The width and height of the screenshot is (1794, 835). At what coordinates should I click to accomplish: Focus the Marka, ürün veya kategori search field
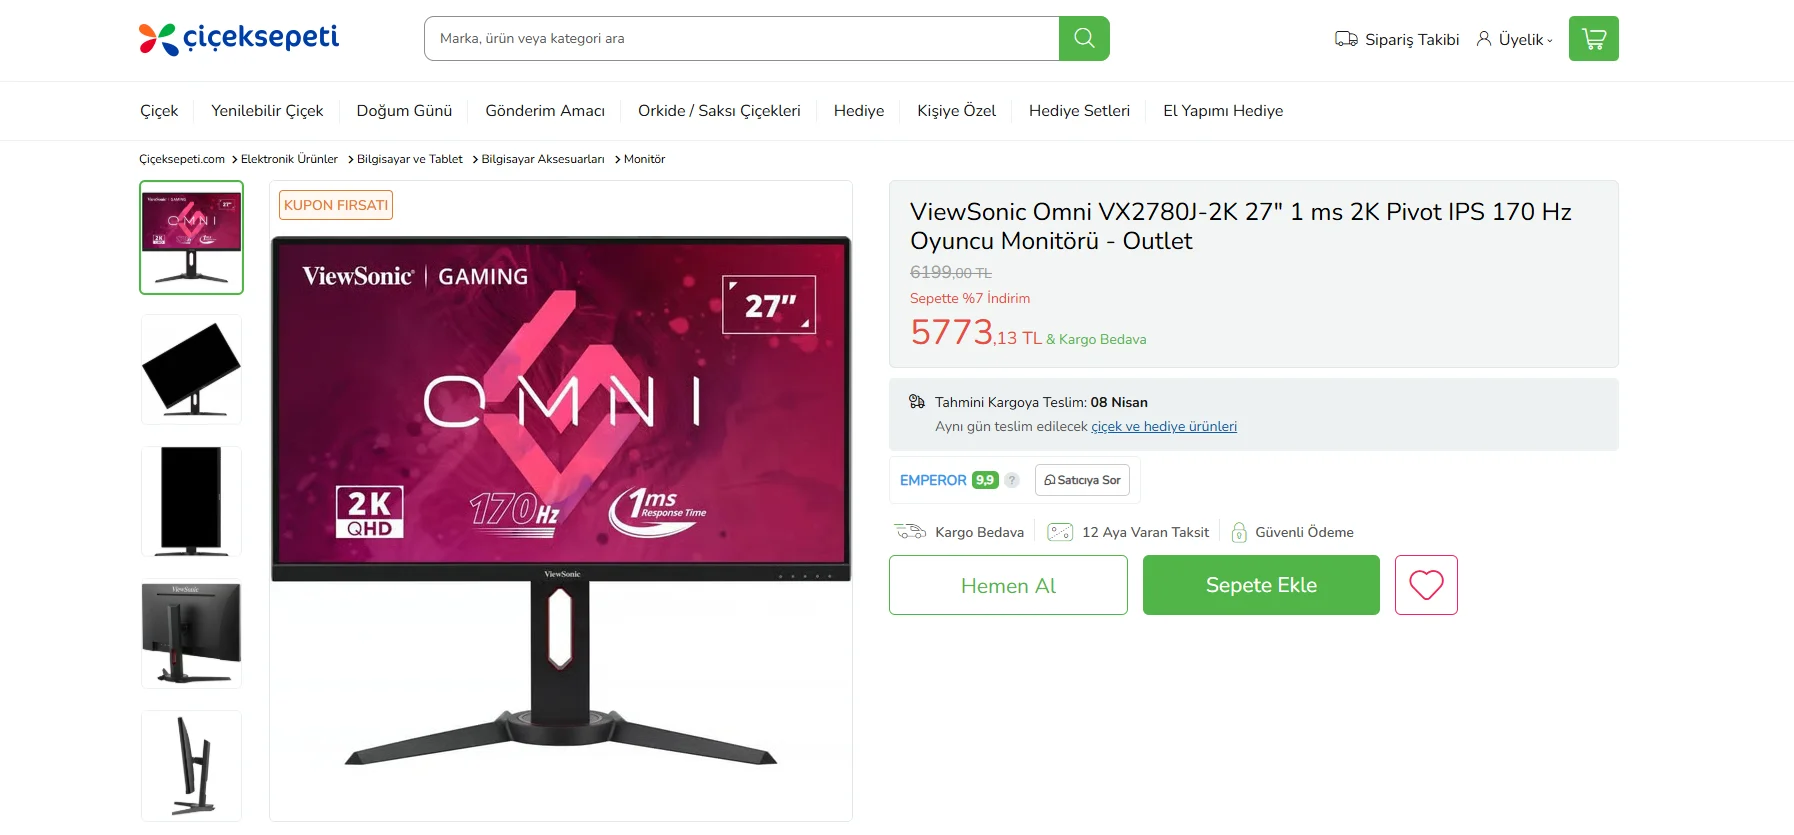tap(741, 38)
